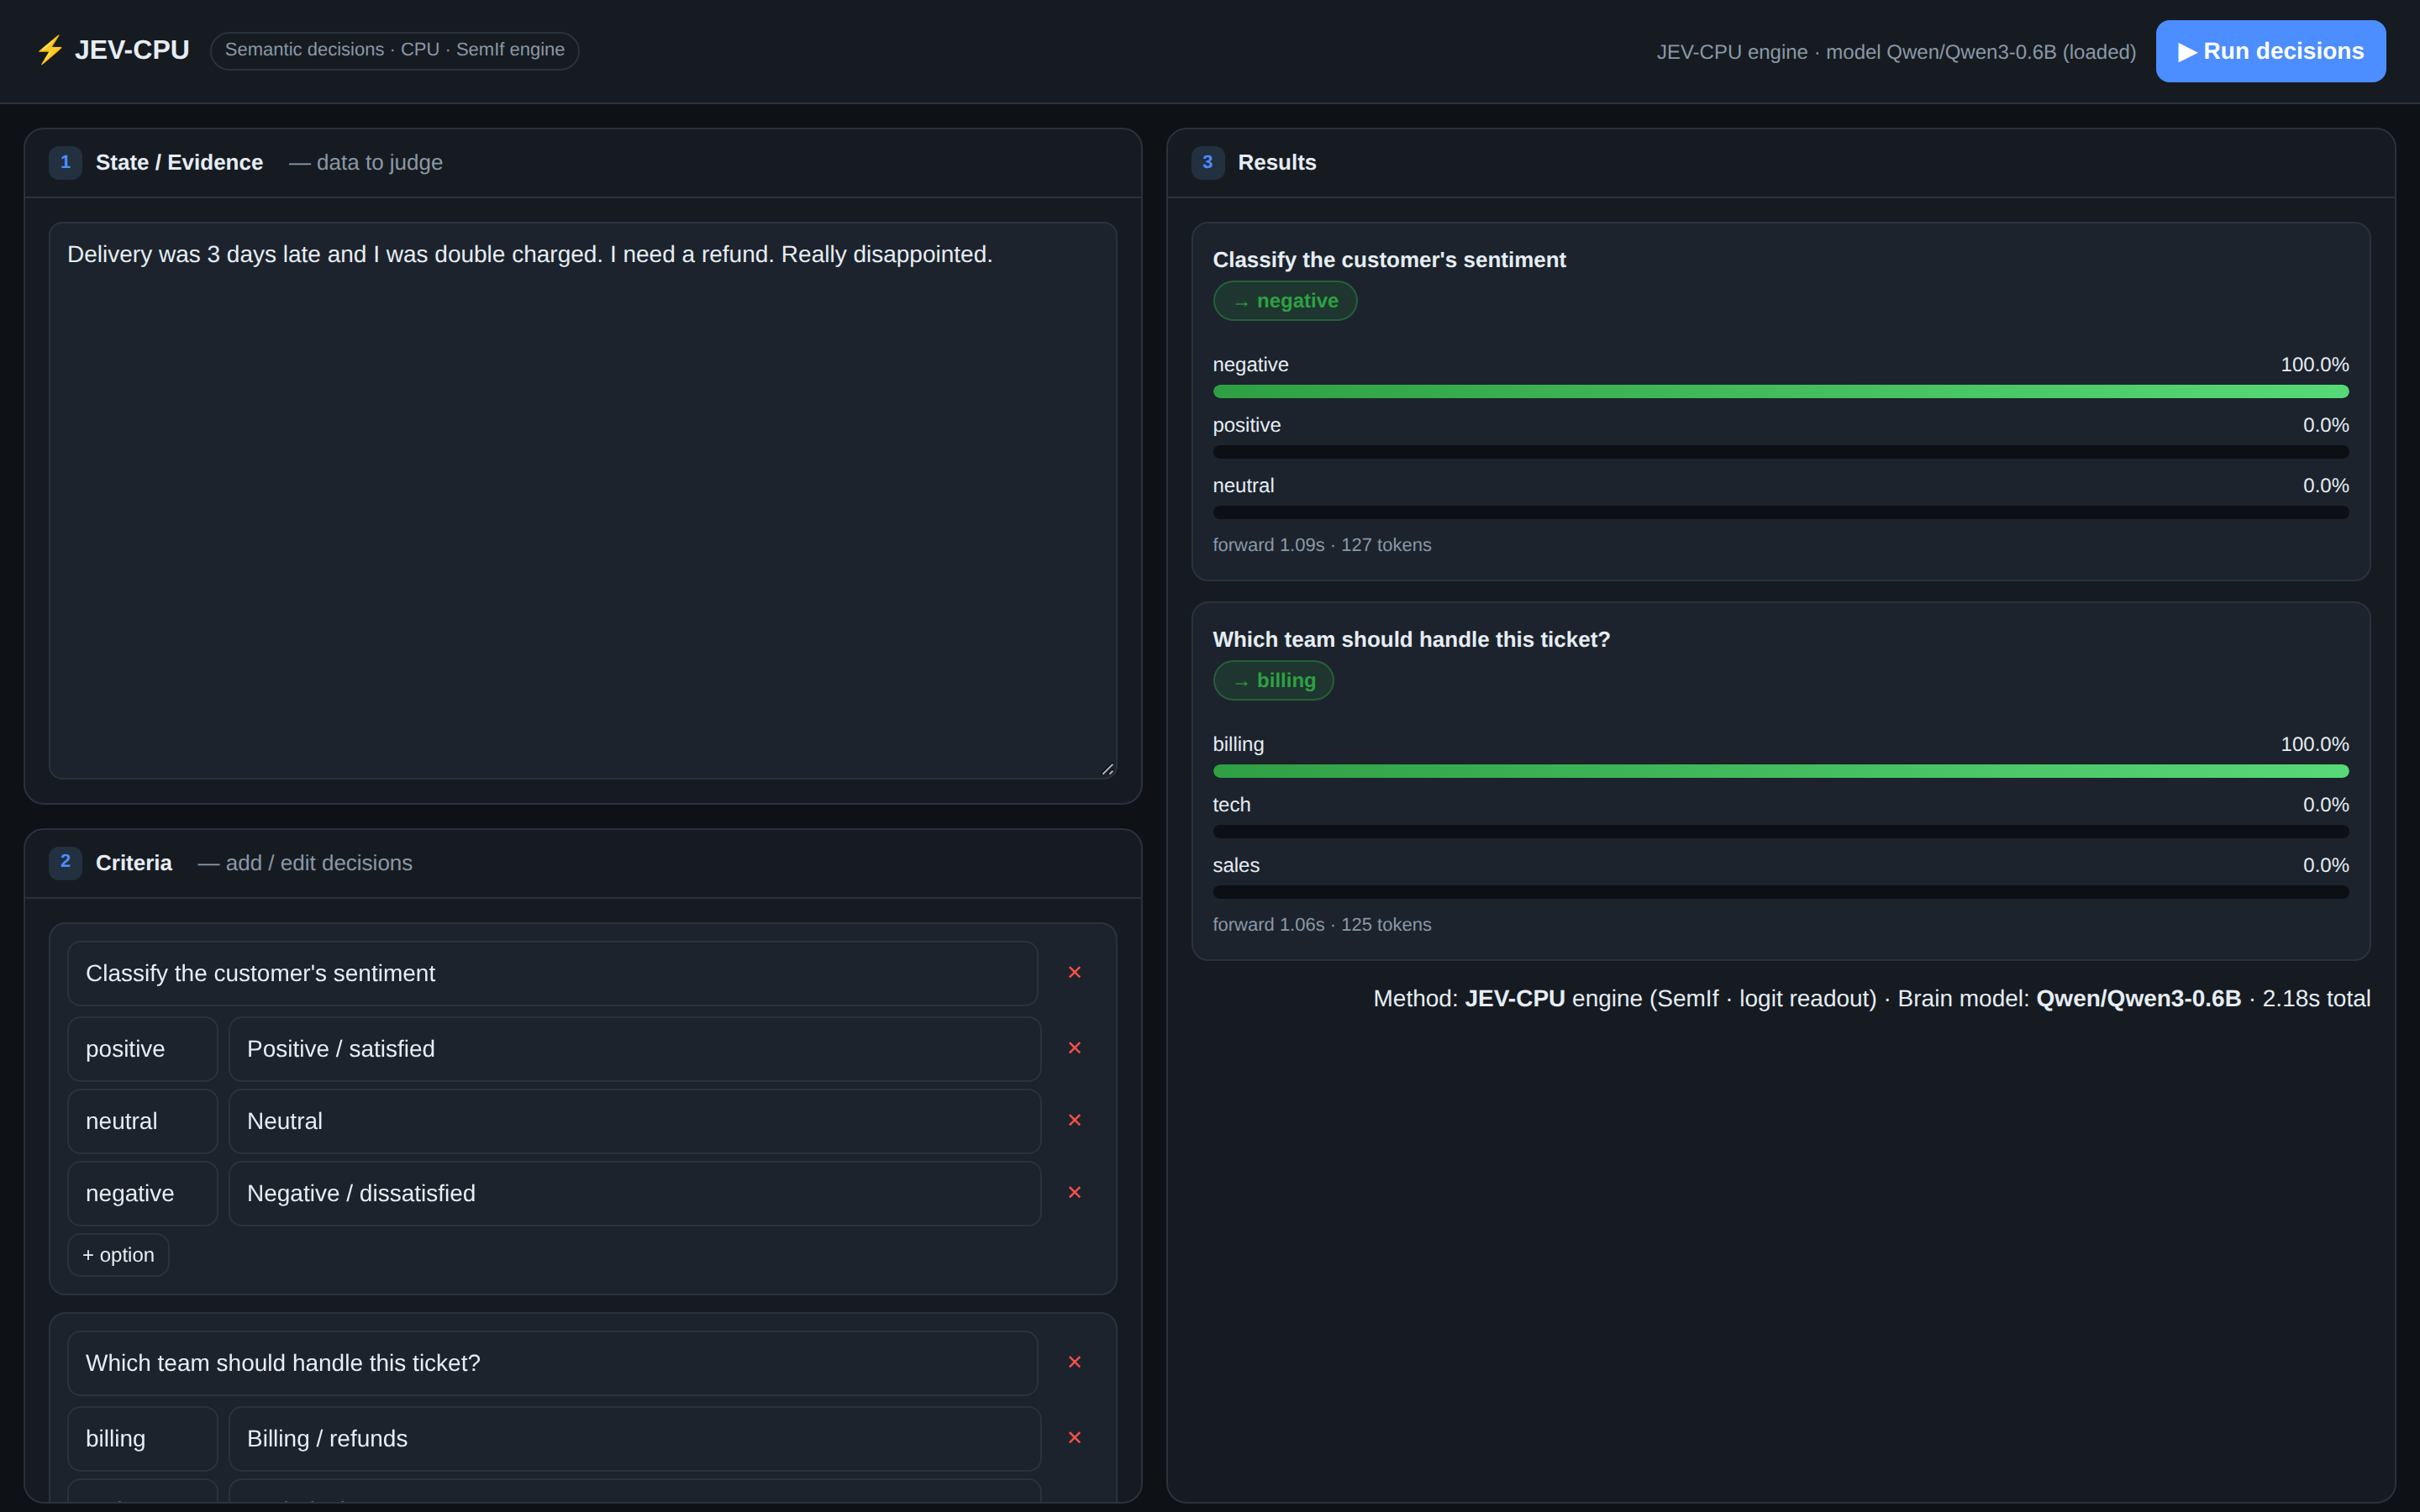Viewport: 2420px width, 1512px height.
Task: Click the Run decisions button
Action: 2270,51
